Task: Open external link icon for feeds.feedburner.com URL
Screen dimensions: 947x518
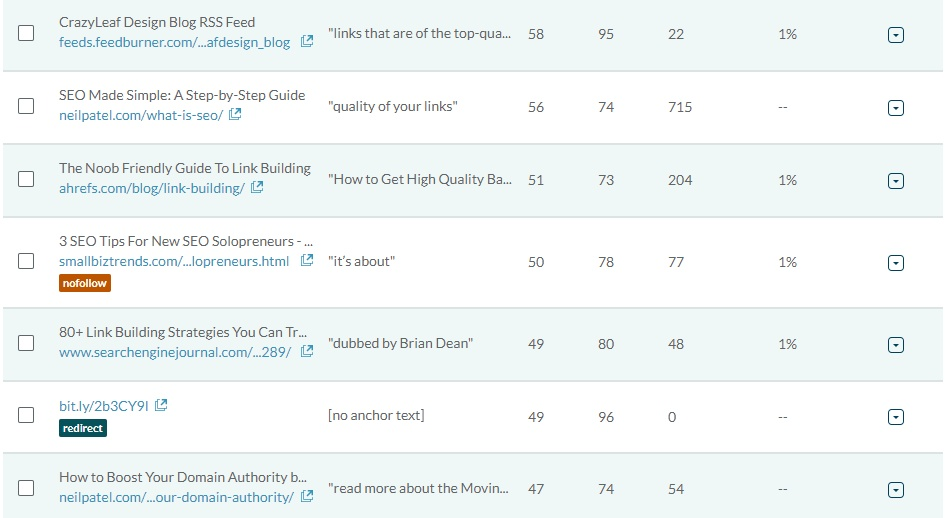Action: (x=307, y=41)
